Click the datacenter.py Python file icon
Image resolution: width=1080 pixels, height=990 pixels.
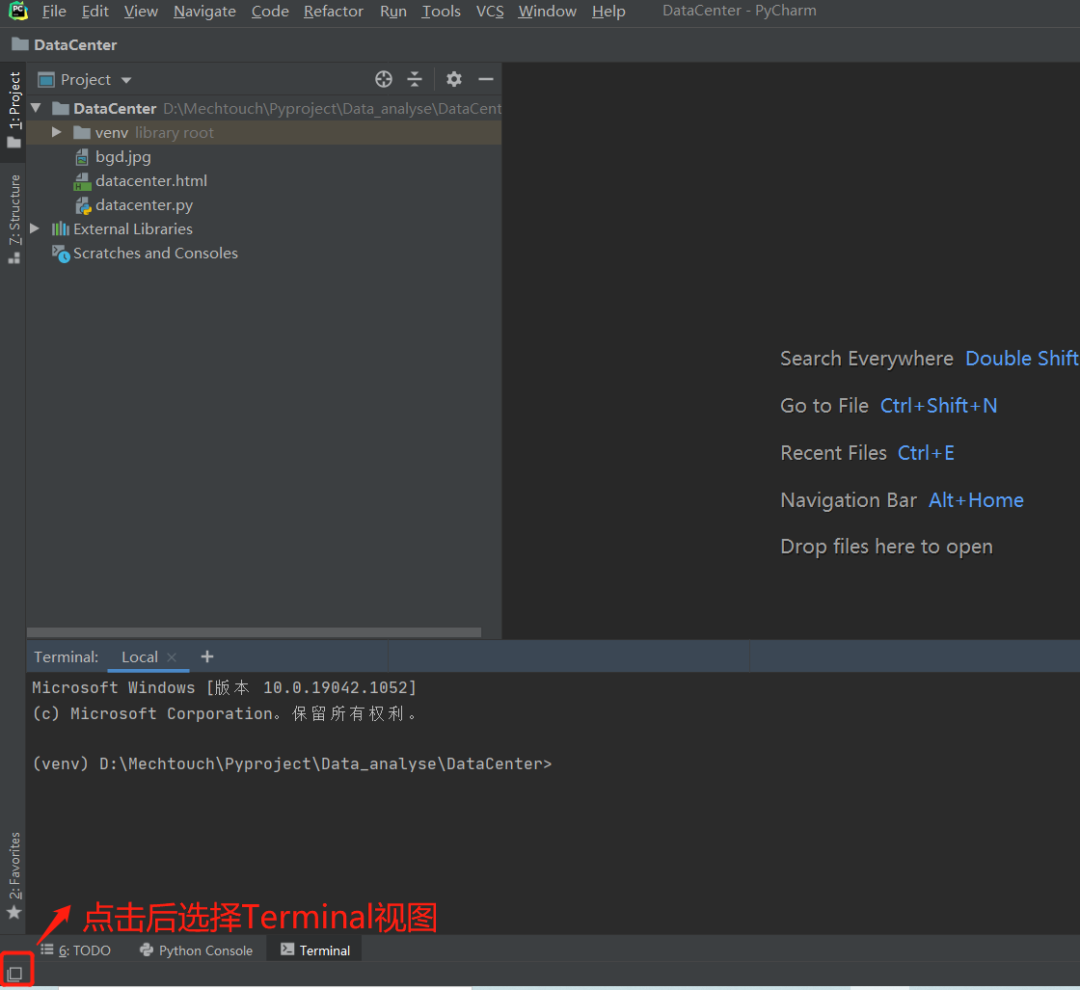[83, 205]
